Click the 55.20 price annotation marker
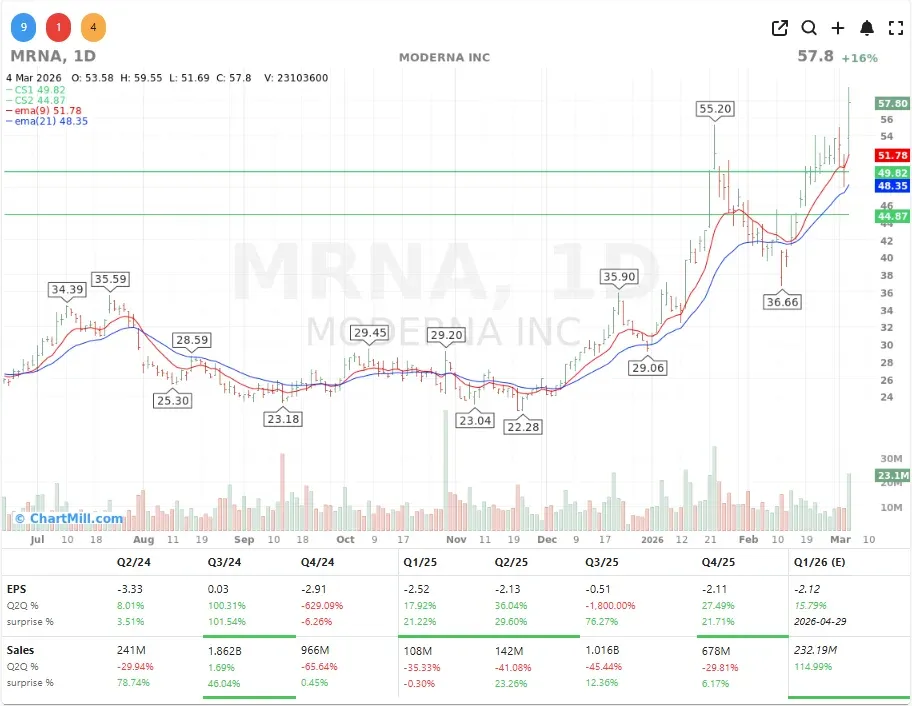 [x=715, y=110]
